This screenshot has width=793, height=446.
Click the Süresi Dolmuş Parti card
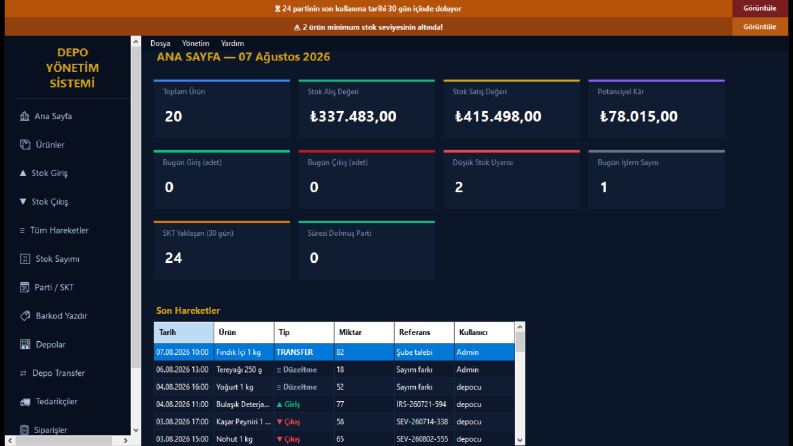point(367,250)
